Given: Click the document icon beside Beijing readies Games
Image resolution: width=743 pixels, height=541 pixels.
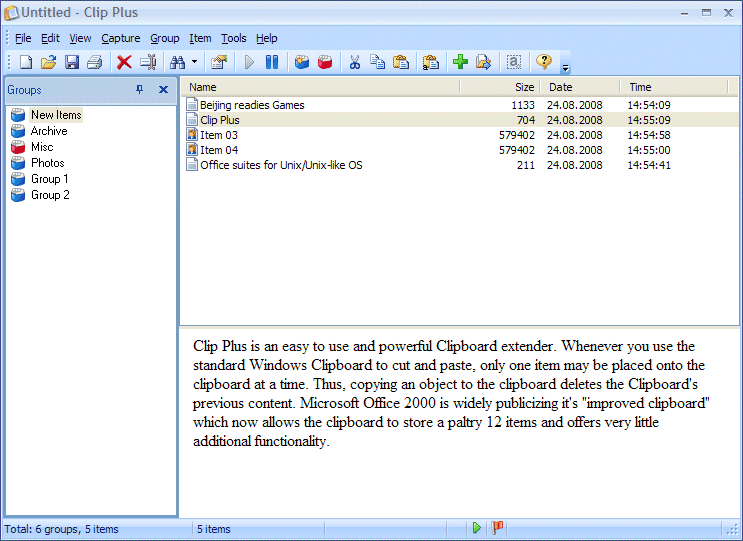Looking at the screenshot, I should click(x=192, y=105).
